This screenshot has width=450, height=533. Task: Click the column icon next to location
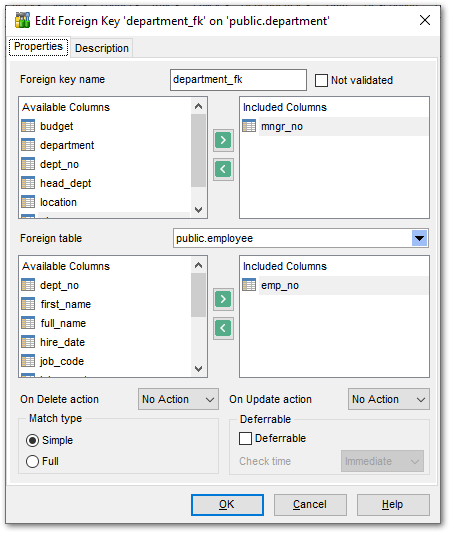(x=28, y=202)
